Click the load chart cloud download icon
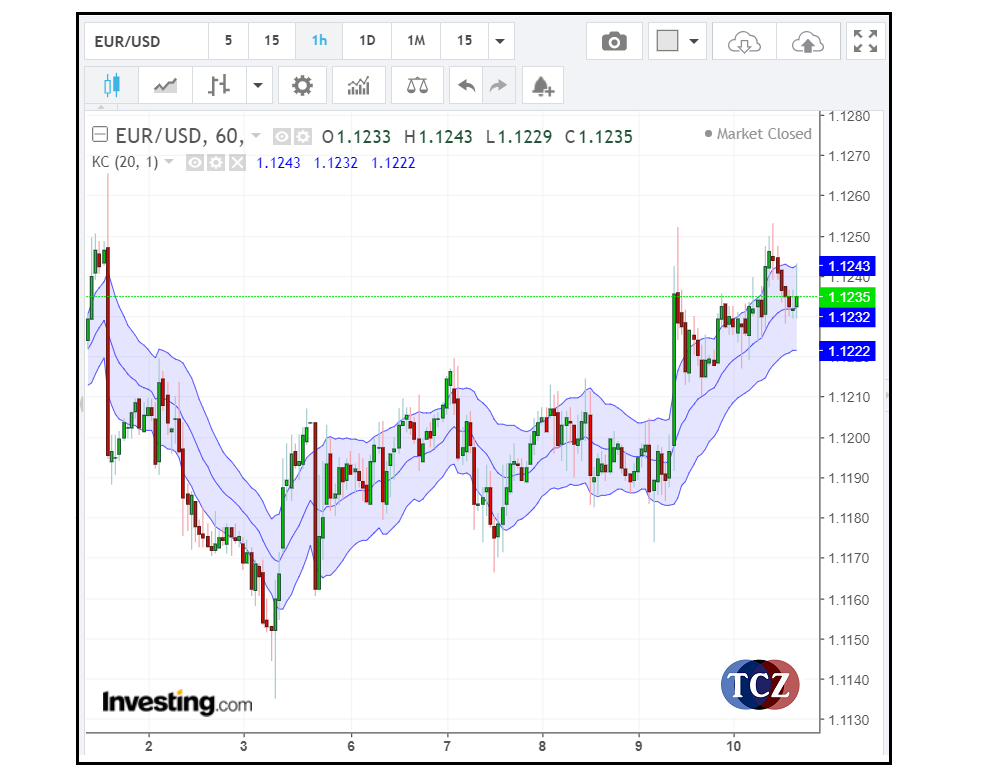 click(743, 41)
